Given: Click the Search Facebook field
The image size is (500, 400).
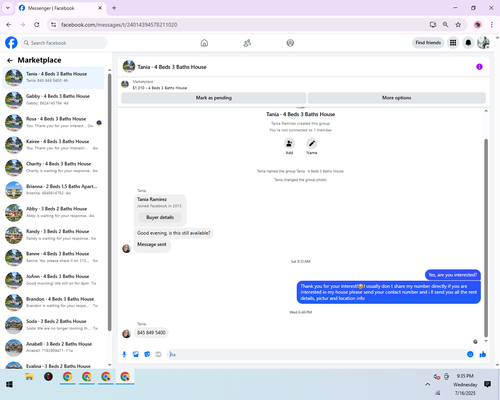Looking at the screenshot, I should click(x=64, y=43).
